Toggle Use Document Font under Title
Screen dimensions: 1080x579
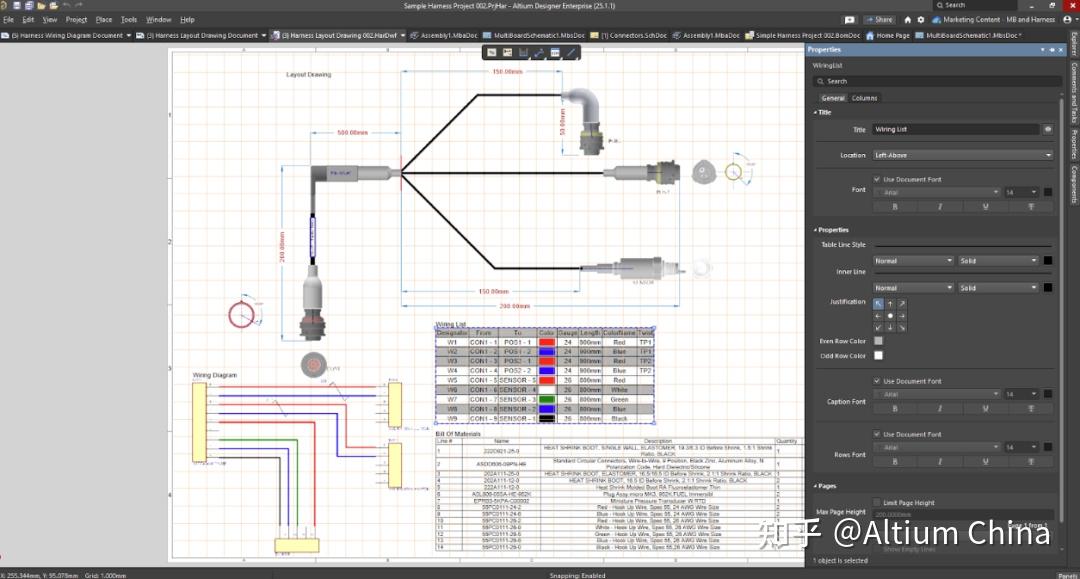coord(877,179)
